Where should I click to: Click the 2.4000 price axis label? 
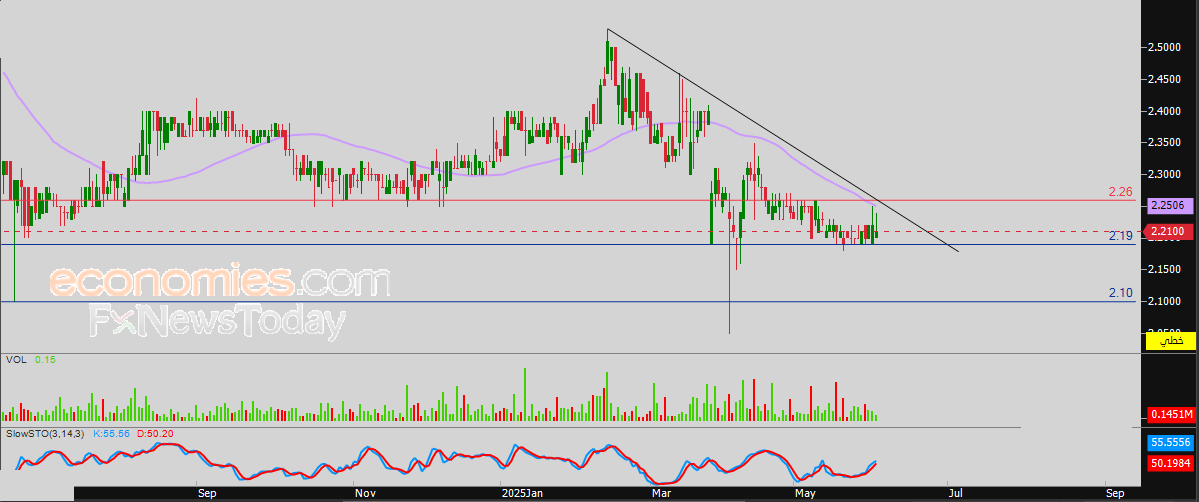pyautogui.click(x=1163, y=112)
